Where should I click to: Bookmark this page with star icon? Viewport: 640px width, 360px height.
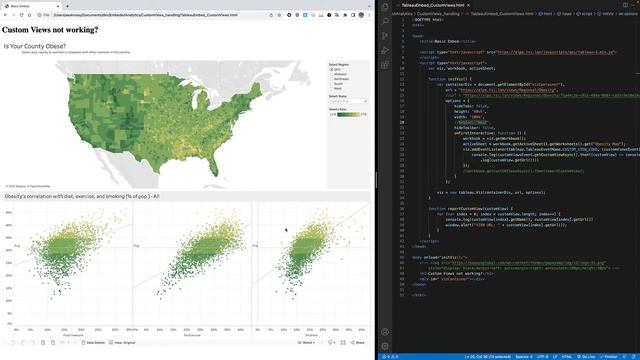tap(279, 15)
